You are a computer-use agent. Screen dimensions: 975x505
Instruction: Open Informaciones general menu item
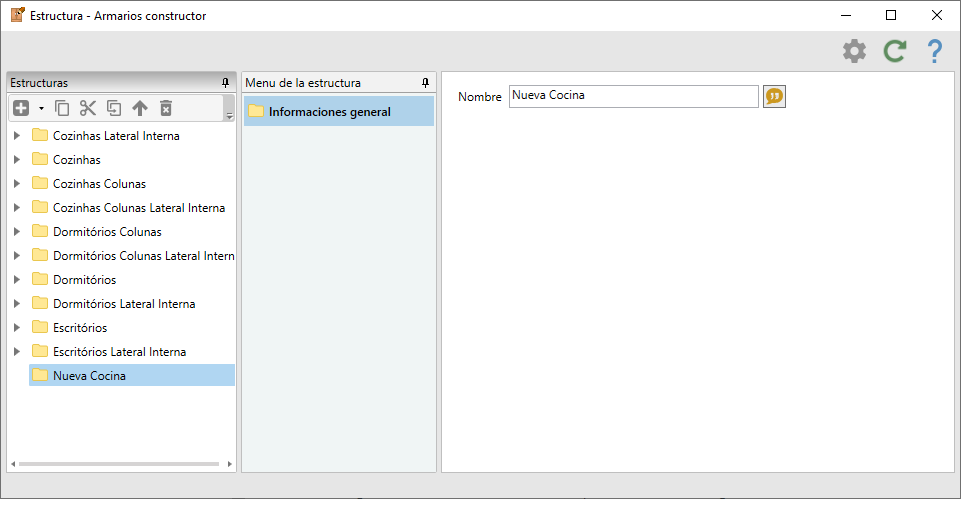339,113
